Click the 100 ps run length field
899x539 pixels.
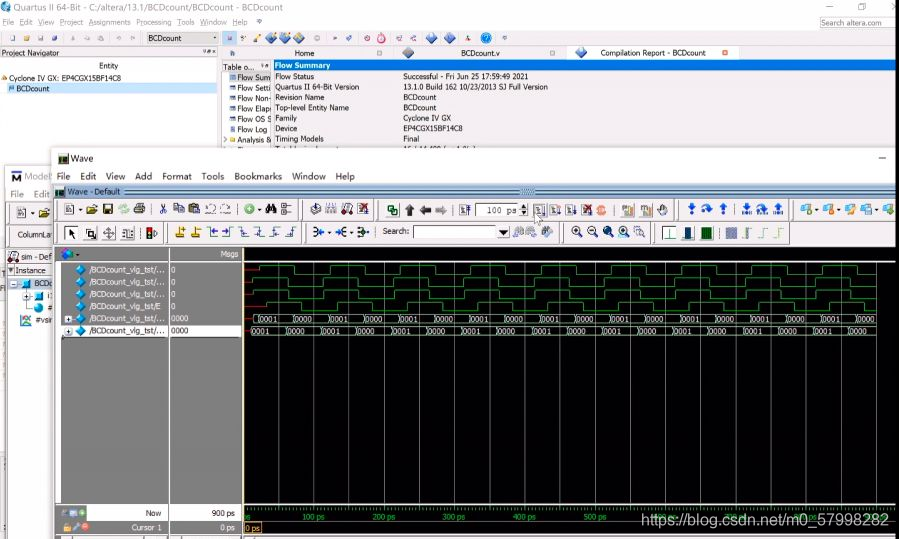click(x=497, y=210)
